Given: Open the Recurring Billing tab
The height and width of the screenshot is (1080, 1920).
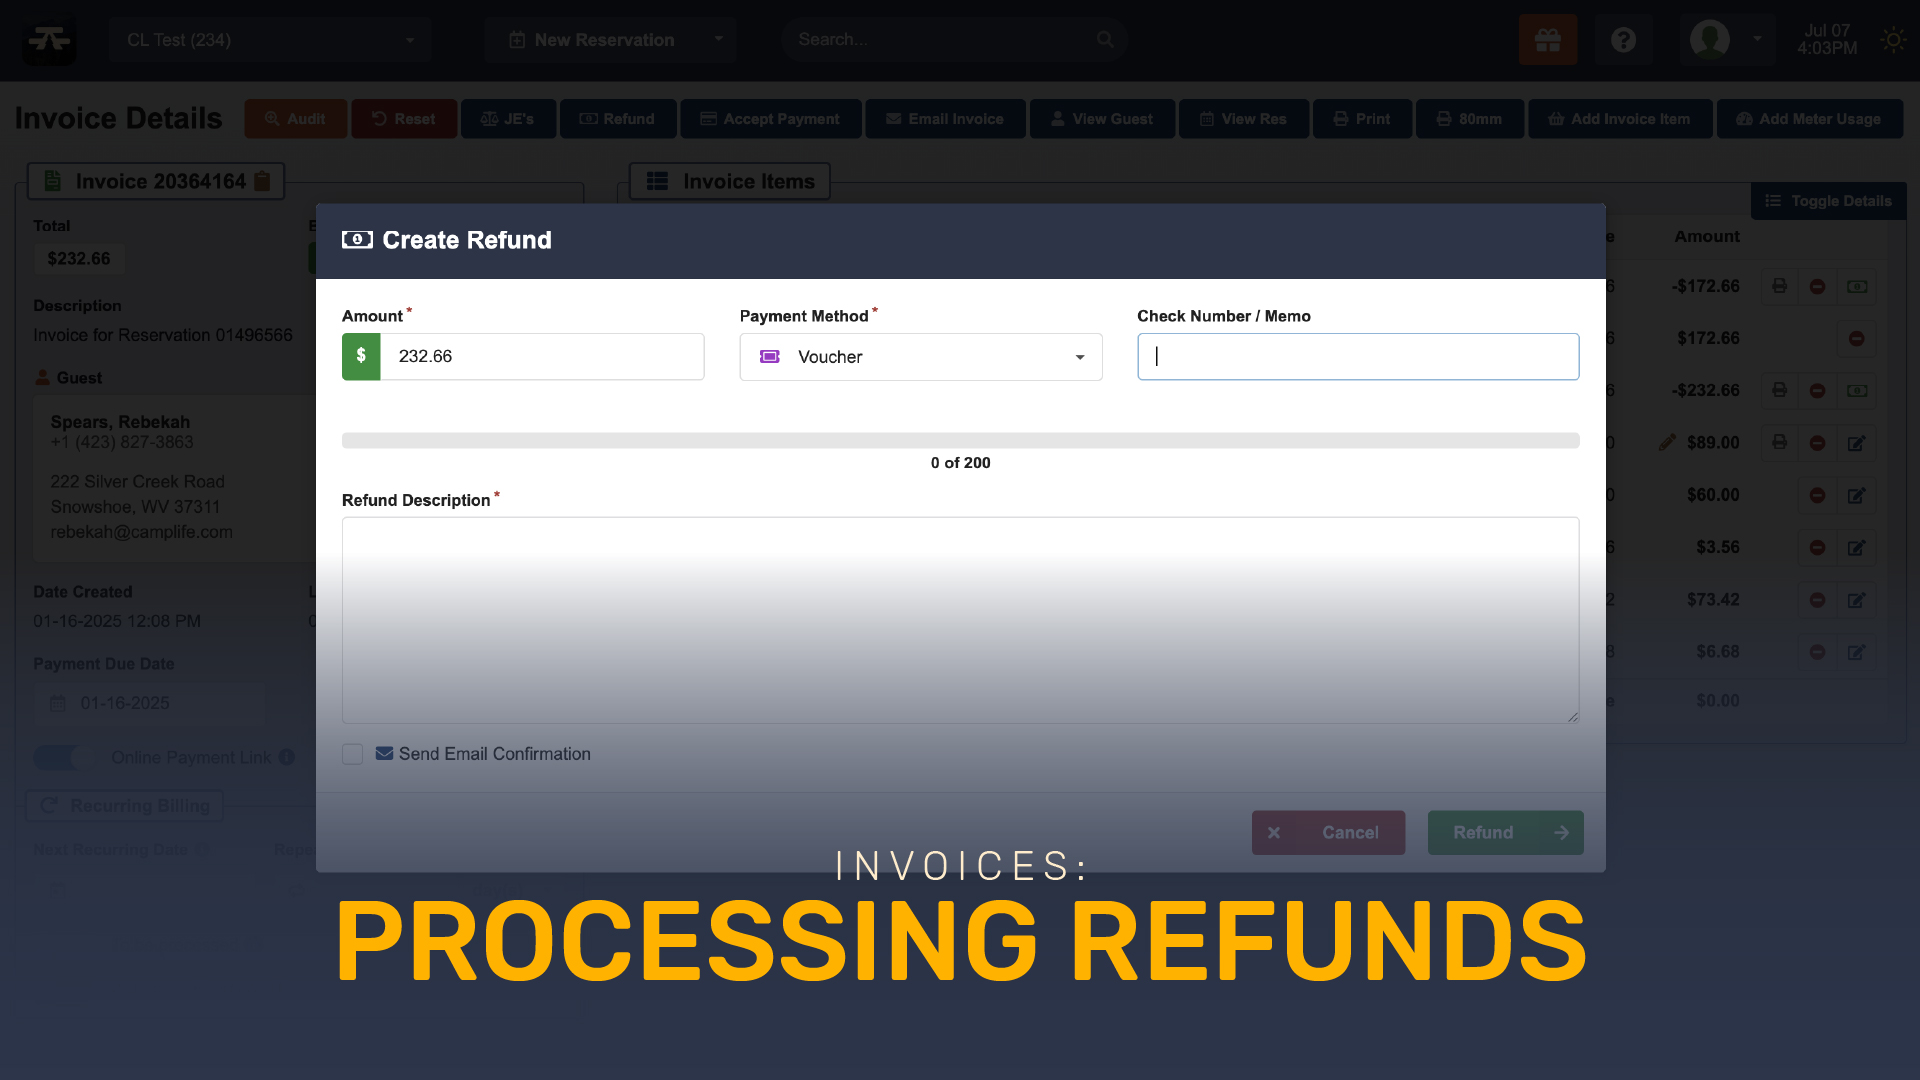Looking at the screenshot, I should 124,805.
